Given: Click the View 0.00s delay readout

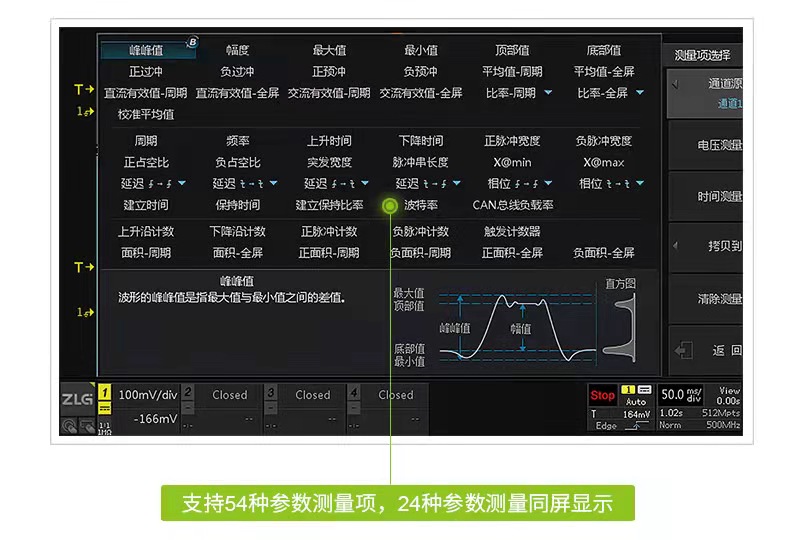Looking at the screenshot, I should tap(728, 396).
